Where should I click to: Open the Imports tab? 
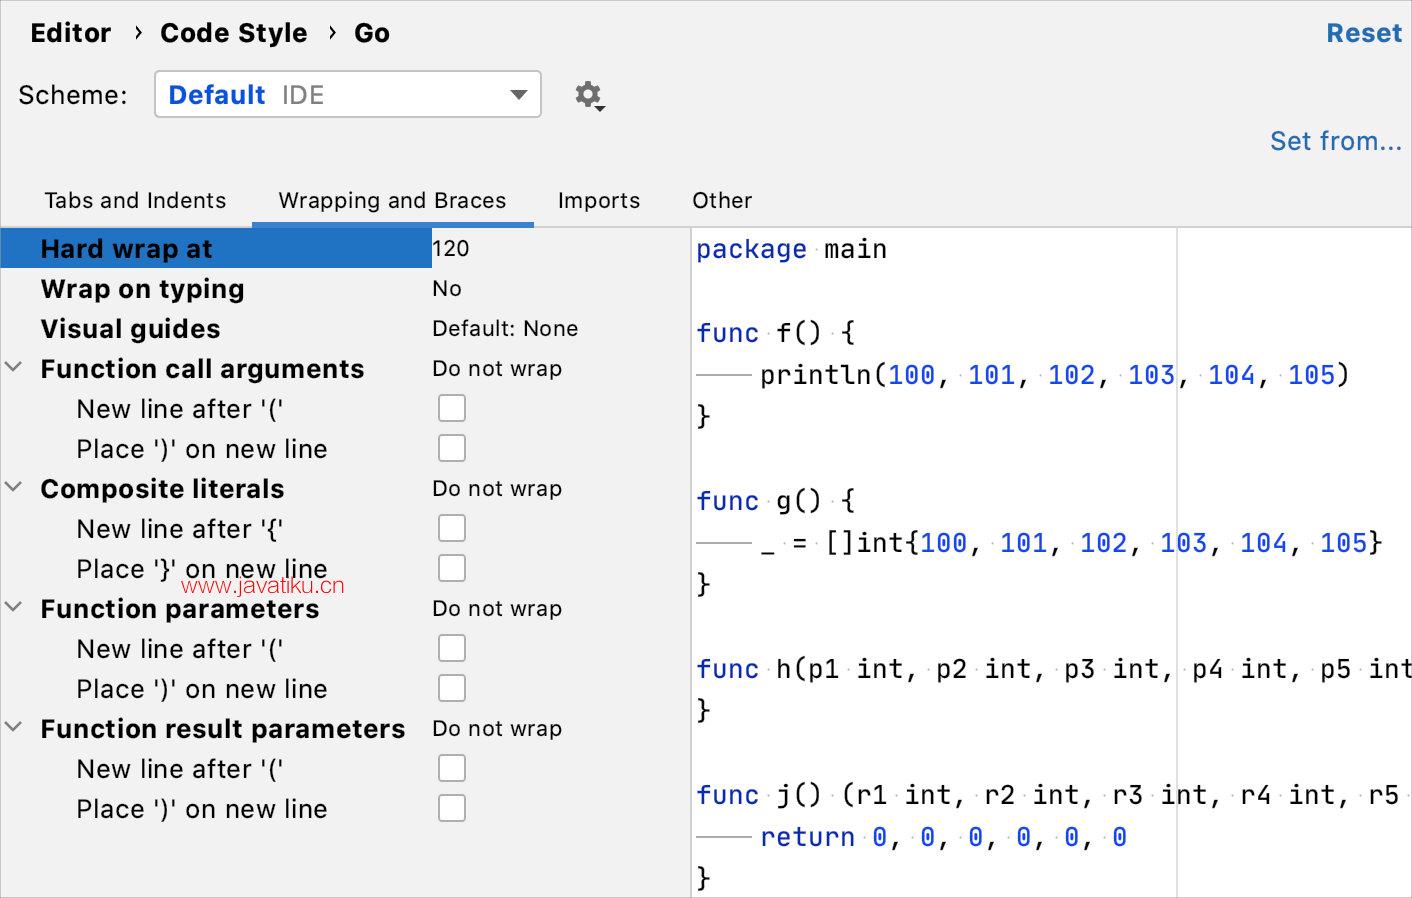(x=598, y=200)
